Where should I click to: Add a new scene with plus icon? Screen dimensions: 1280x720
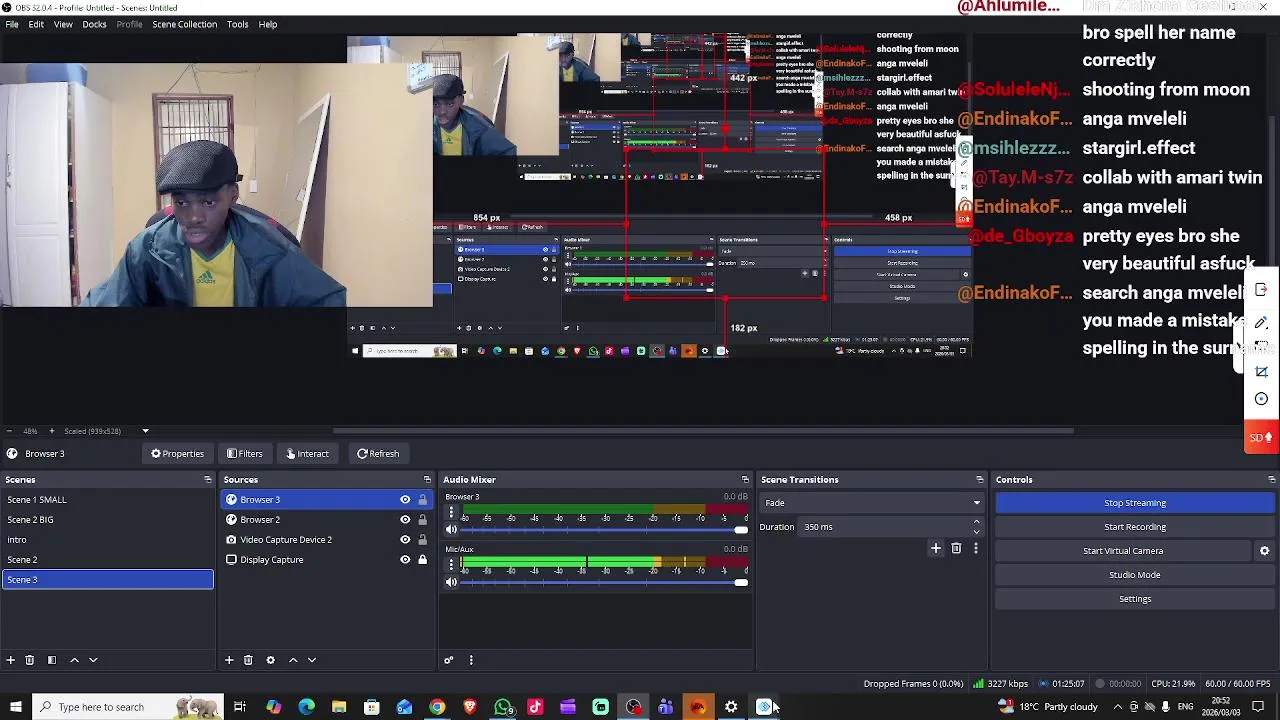[11, 660]
